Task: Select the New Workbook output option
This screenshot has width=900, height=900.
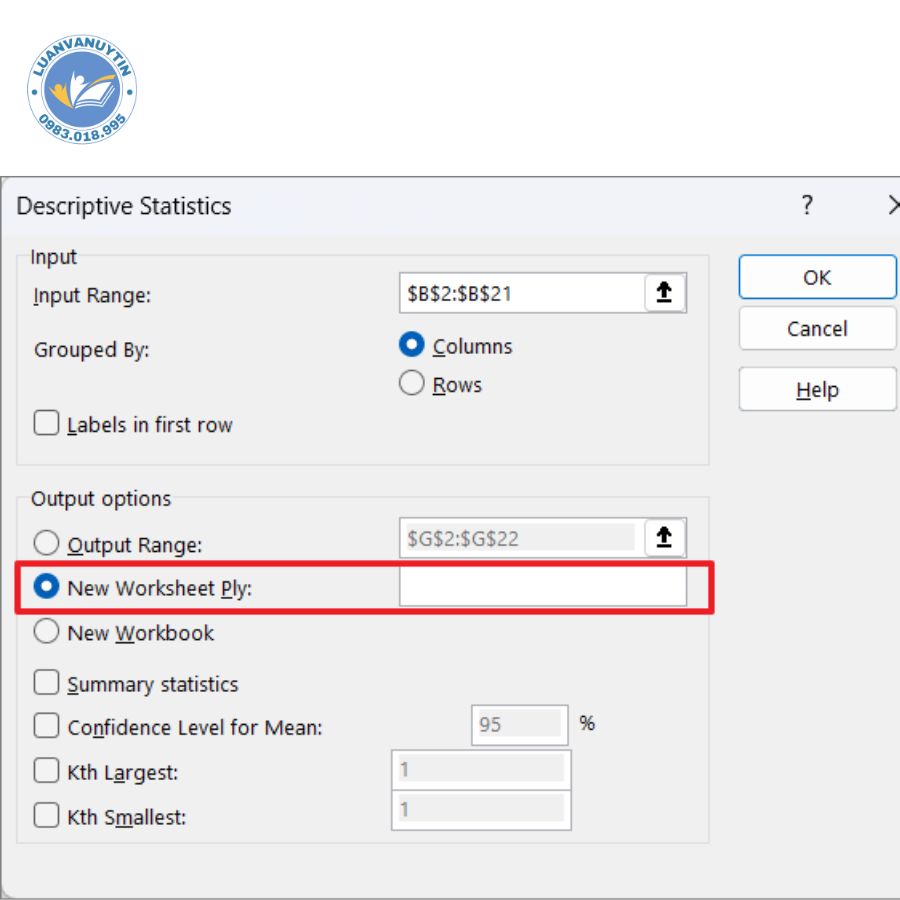Action: 47,632
